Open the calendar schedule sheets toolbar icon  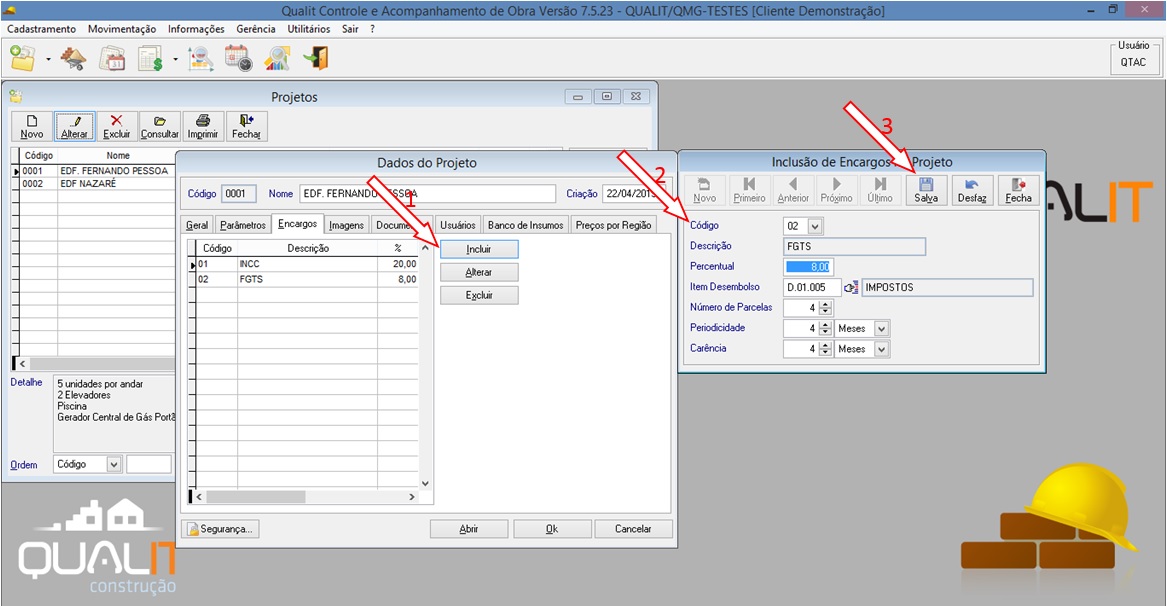coord(112,58)
